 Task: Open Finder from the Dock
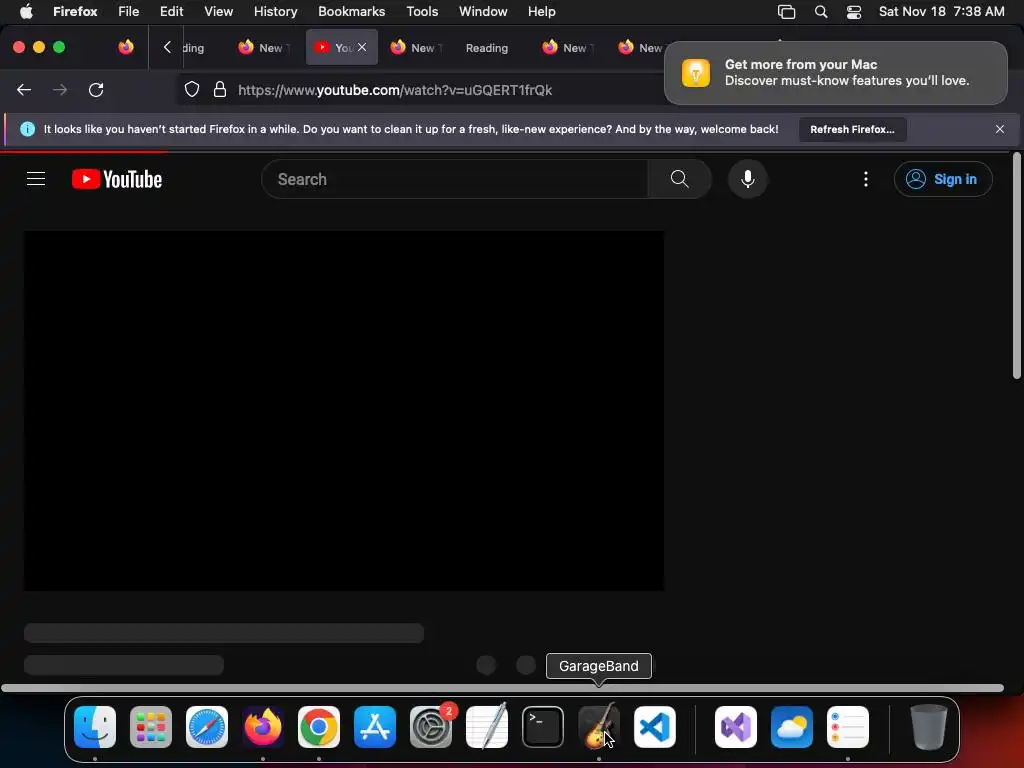[95, 727]
